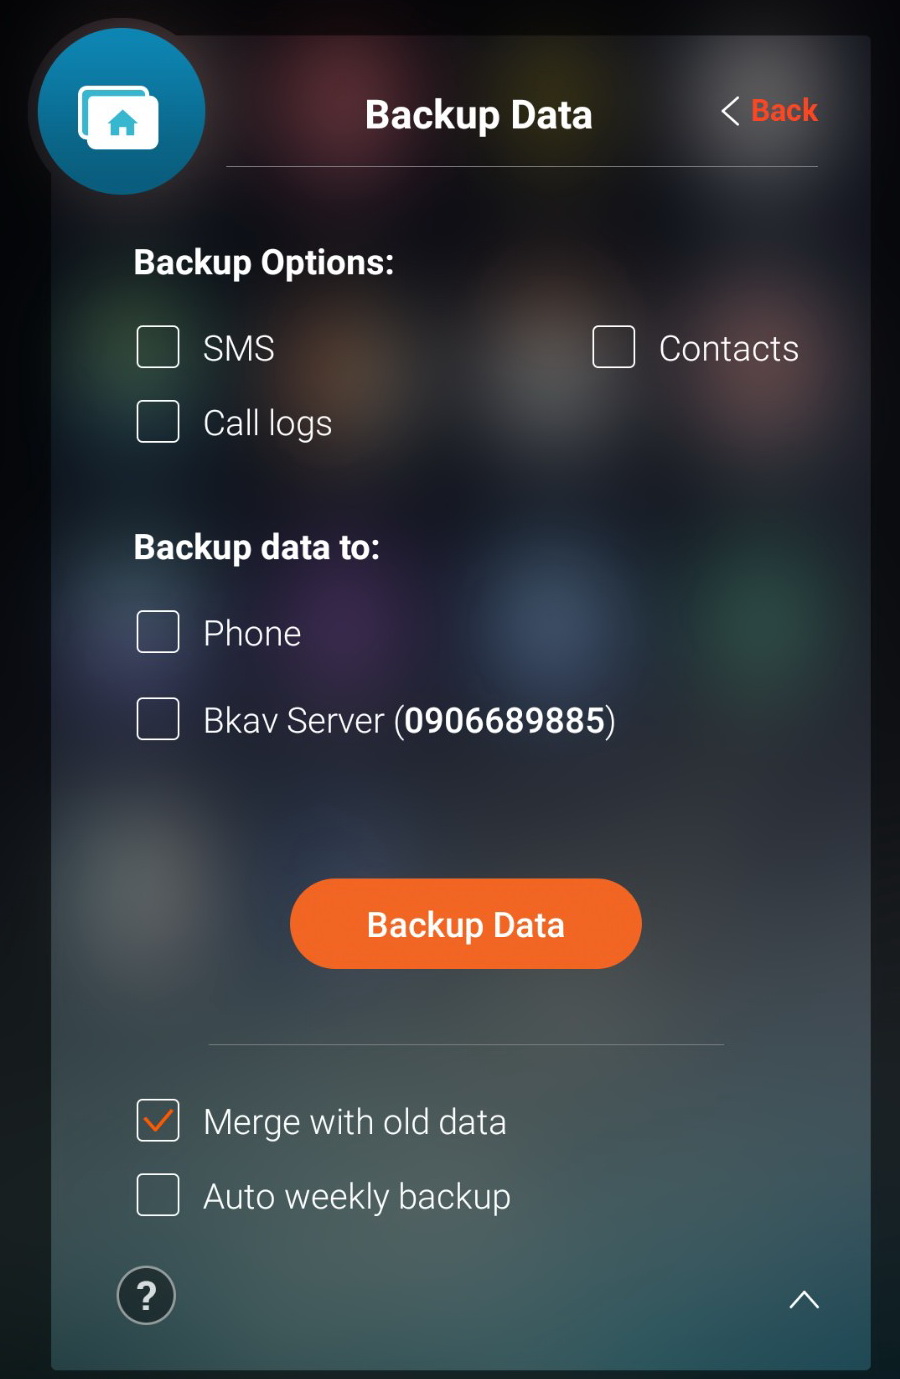Click the SMS label text

tap(239, 348)
